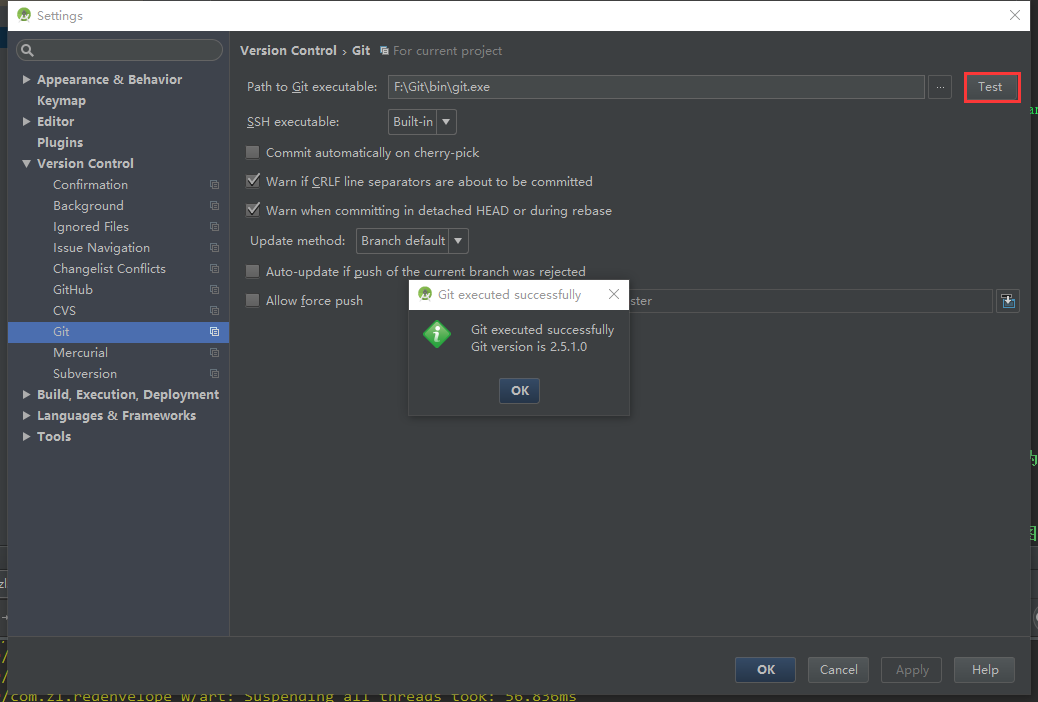This screenshot has height=702, width=1038.
Task: Collapse the Version Control section
Action: pos(26,164)
